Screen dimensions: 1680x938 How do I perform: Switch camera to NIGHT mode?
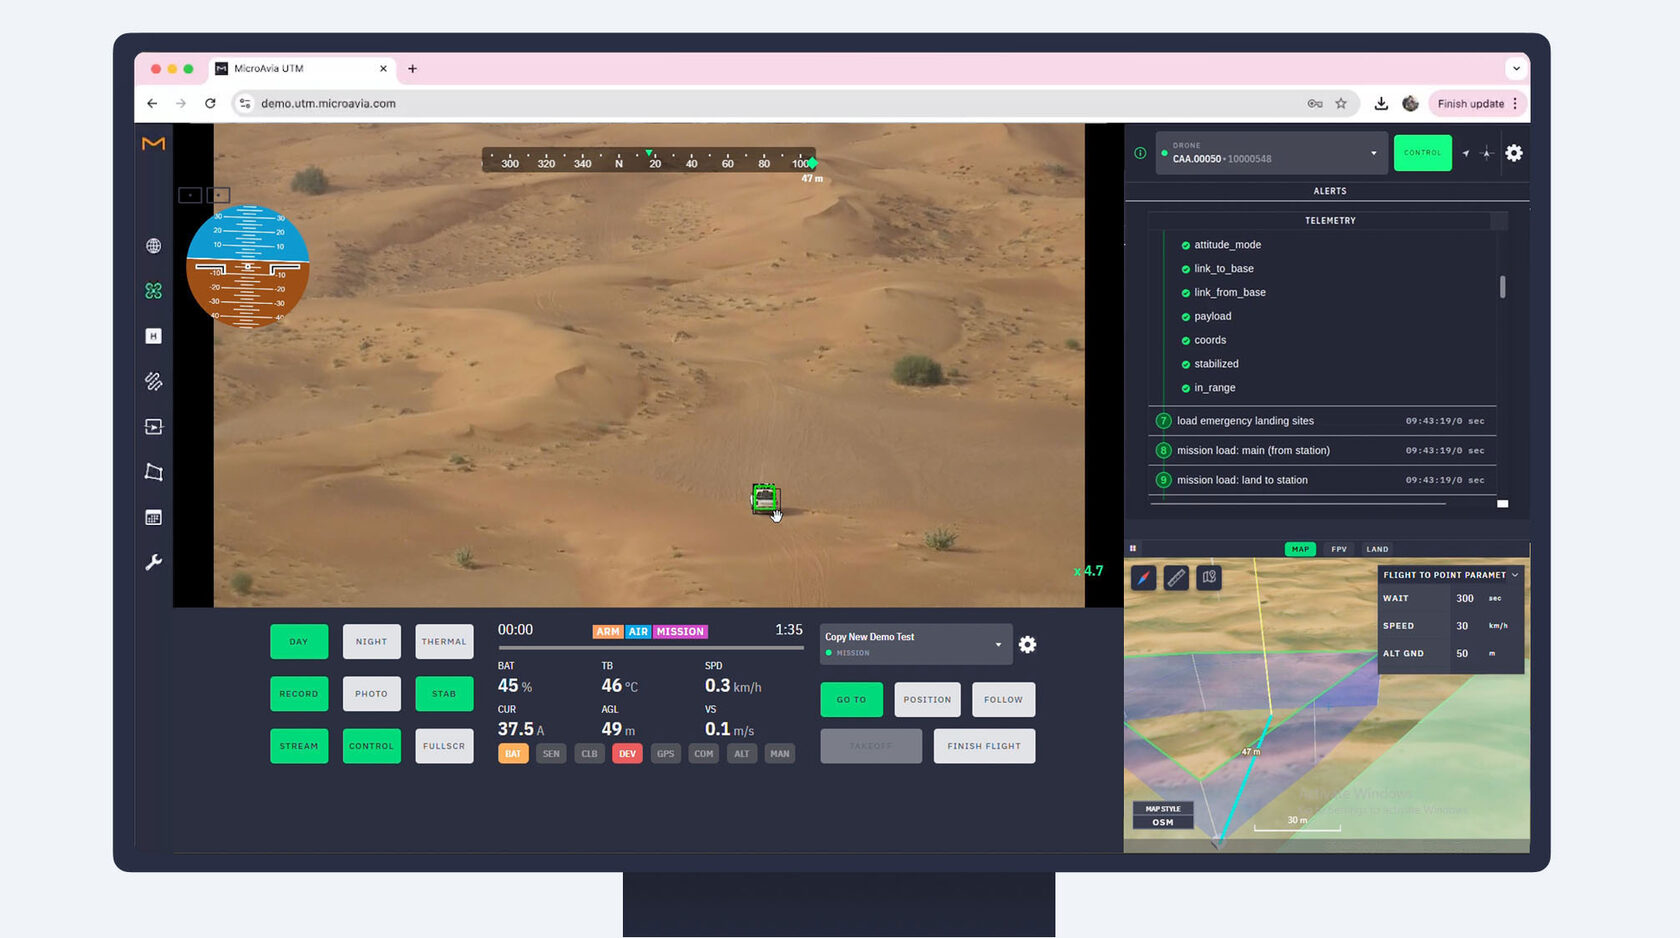pyautogui.click(x=371, y=641)
